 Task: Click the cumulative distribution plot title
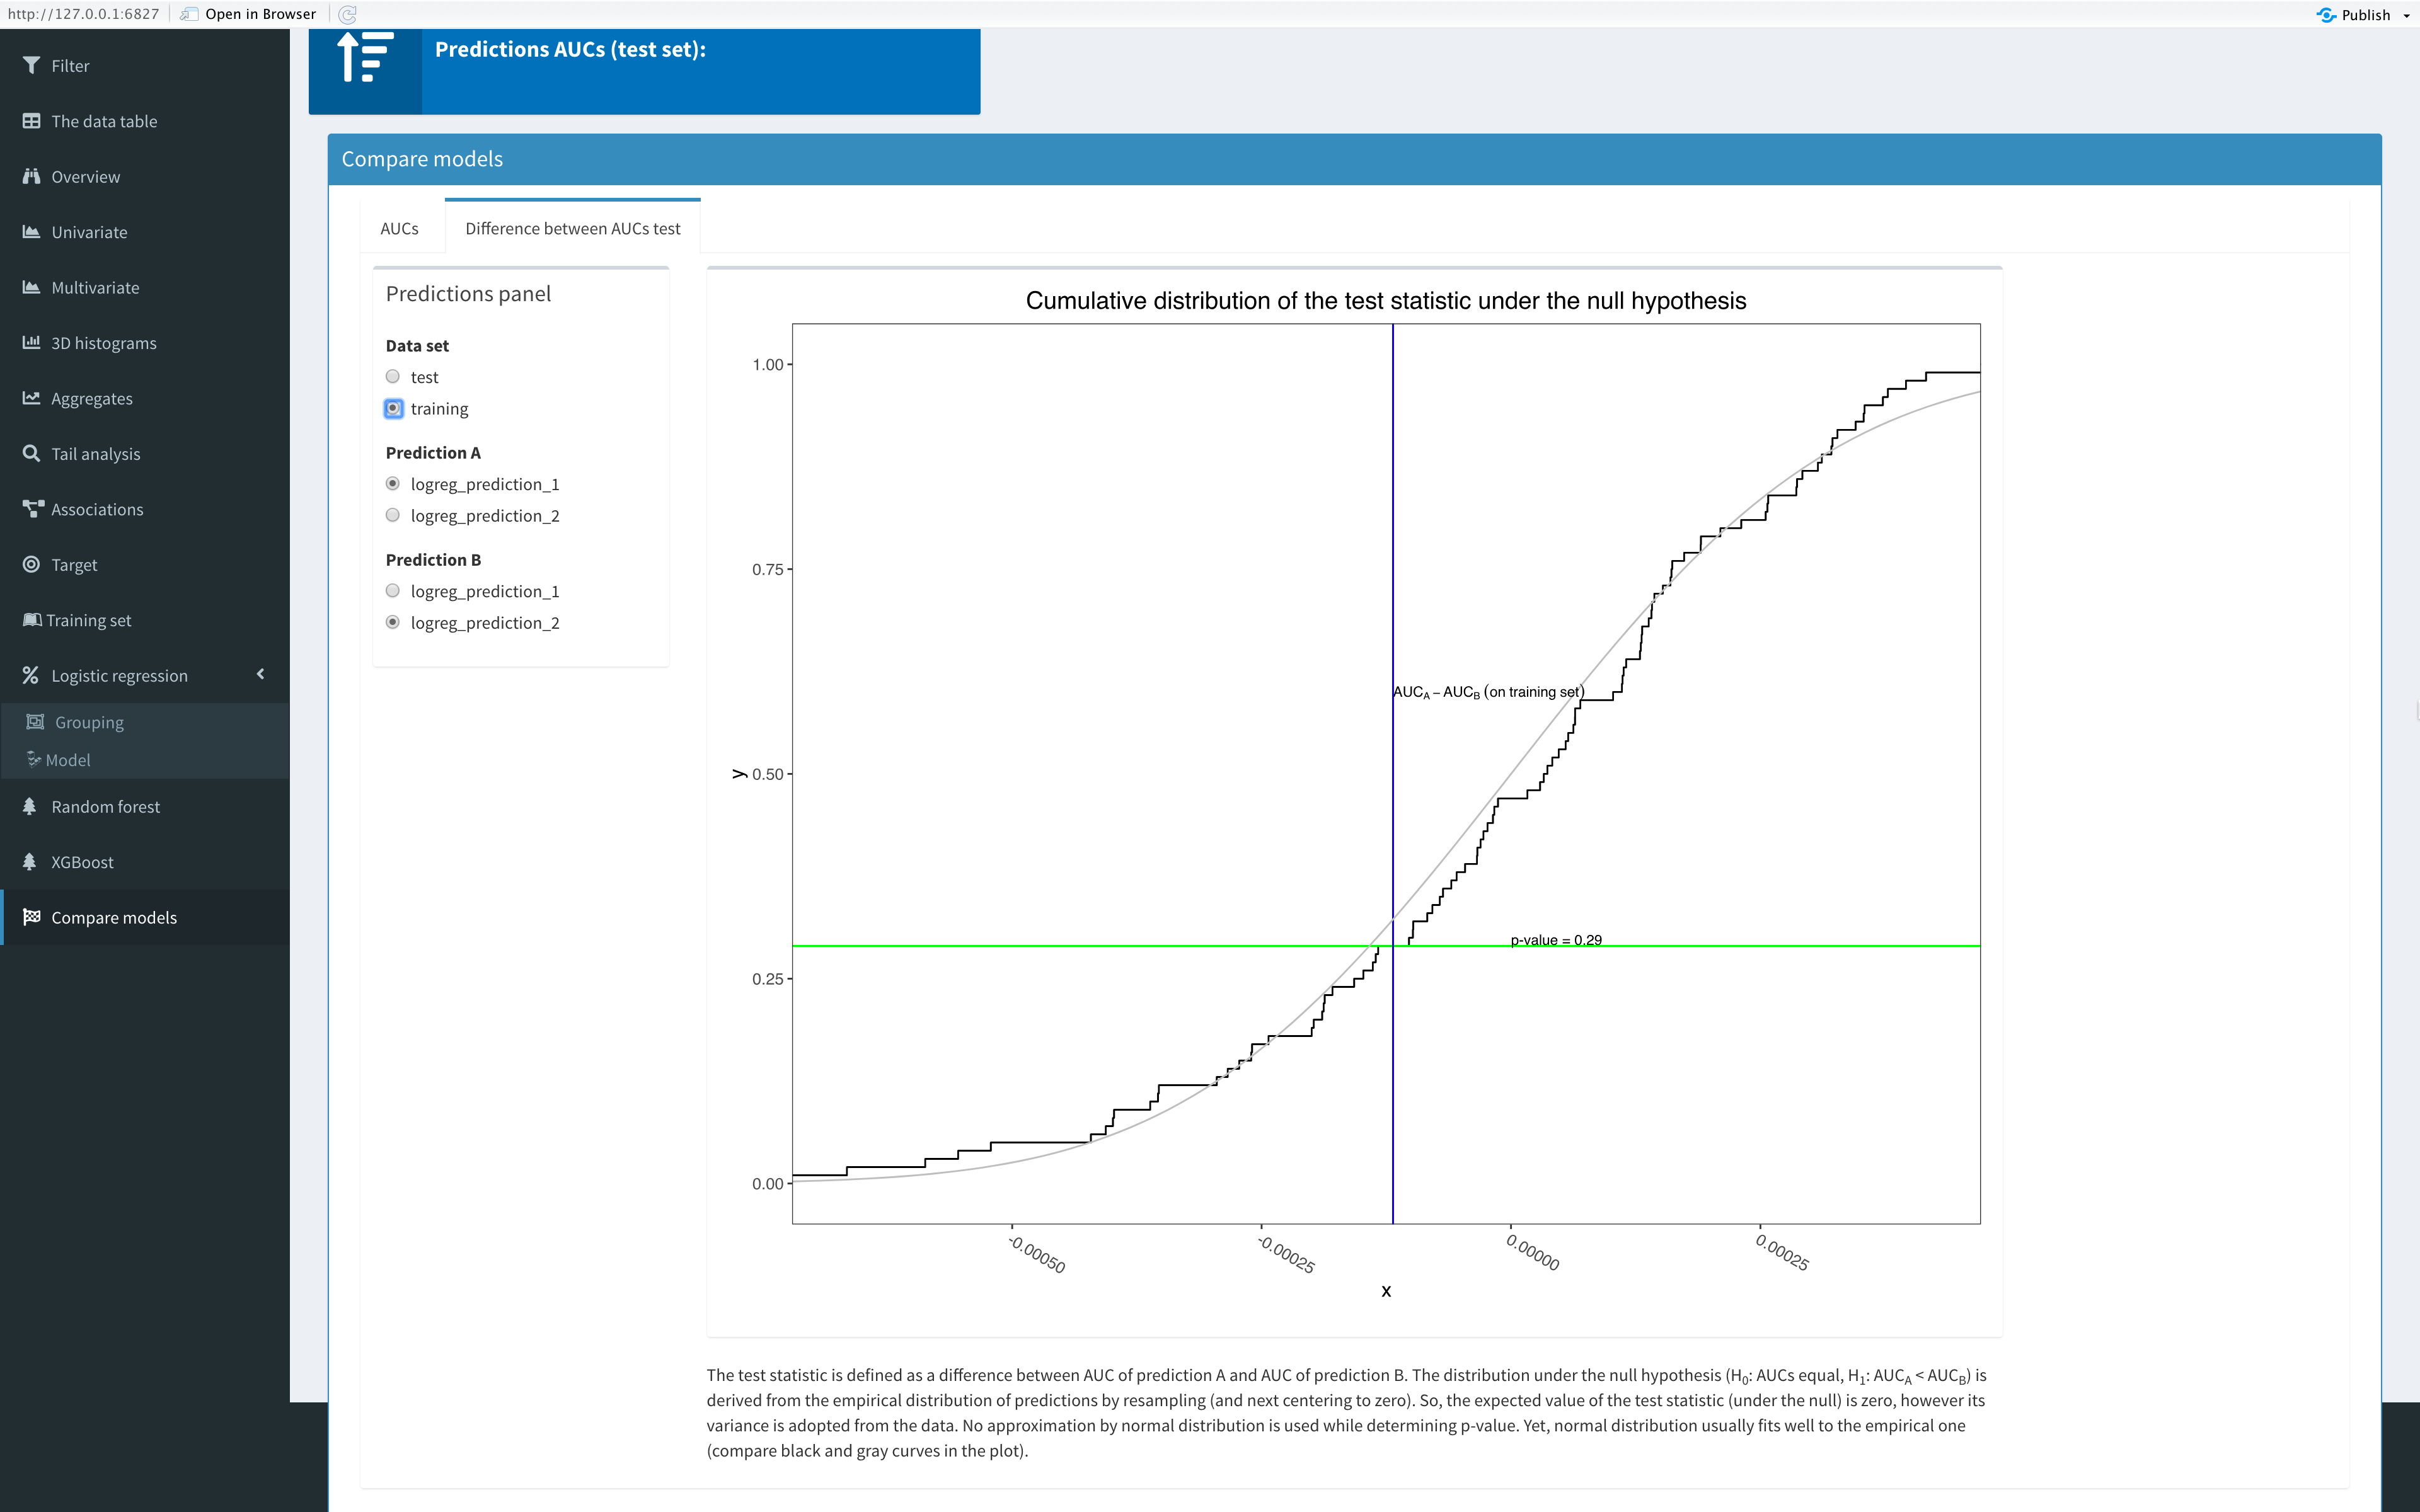pyautogui.click(x=1386, y=301)
